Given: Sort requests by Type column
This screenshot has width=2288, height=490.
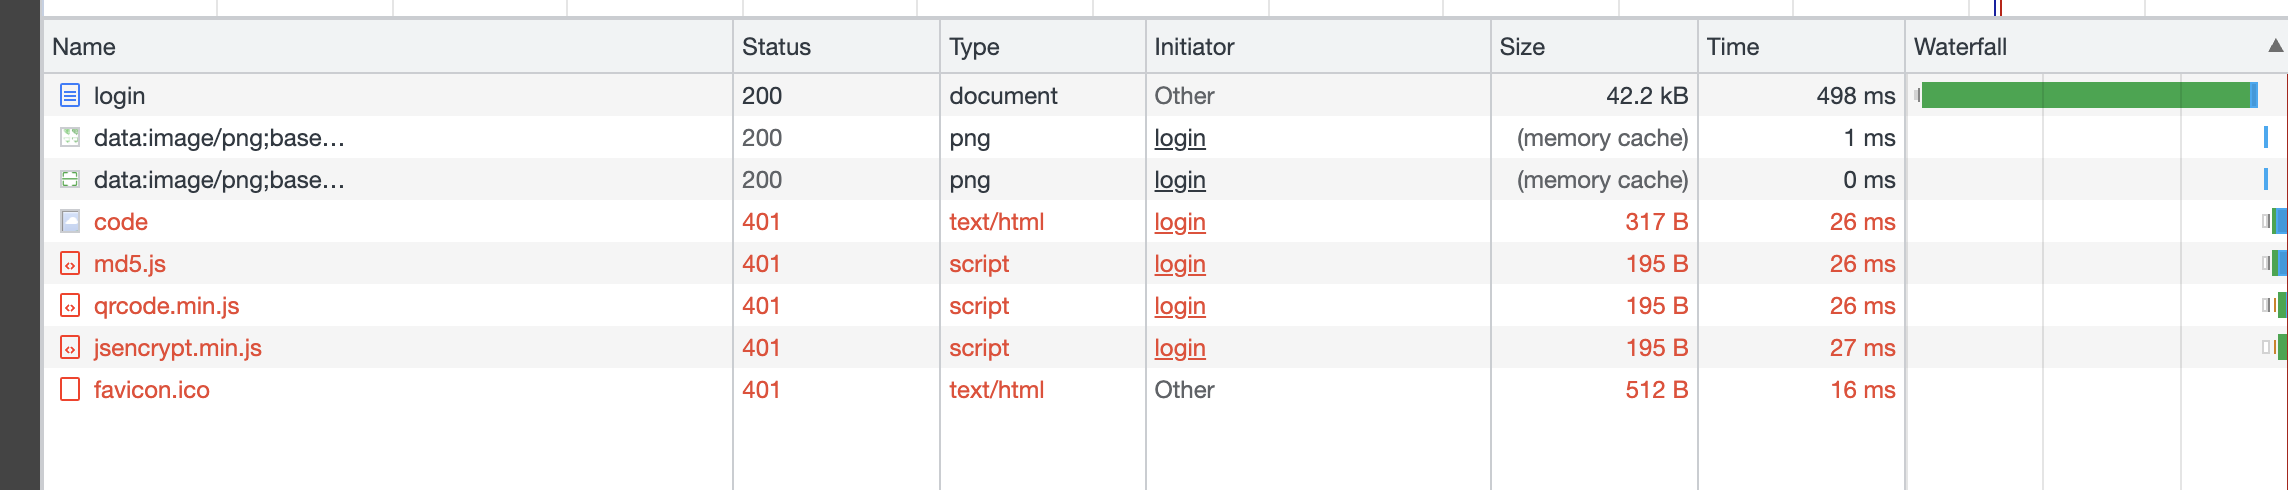Looking at the screenshot, I should pyautogui.click(x=974, y=47).
